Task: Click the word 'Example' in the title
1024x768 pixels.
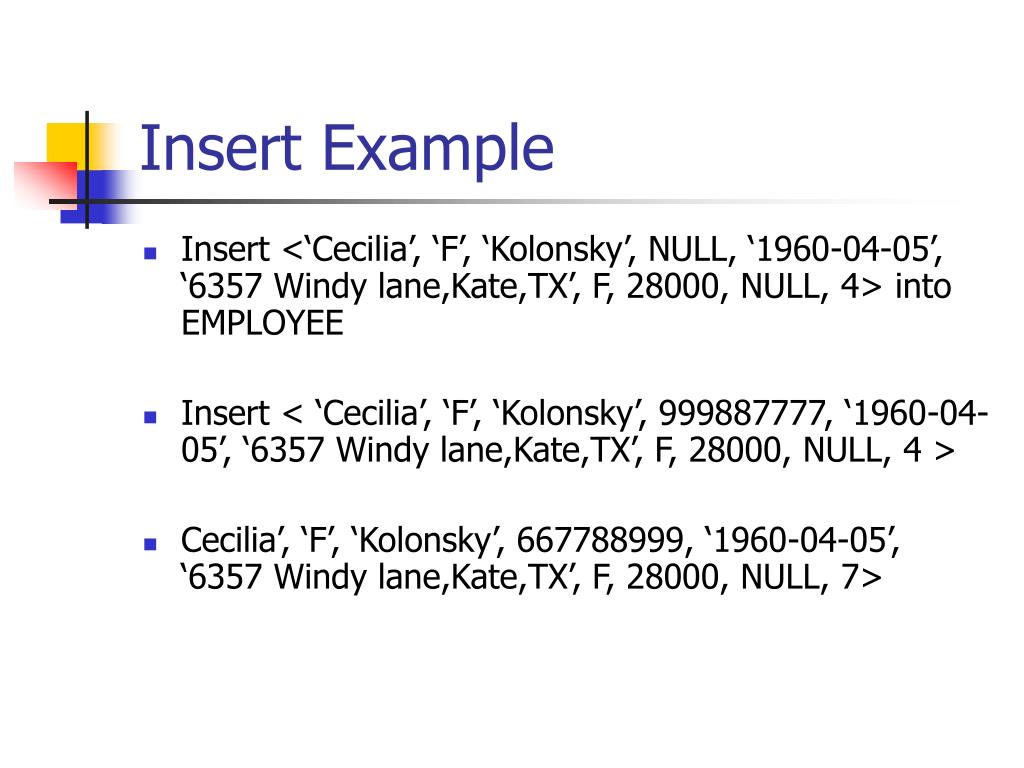Action: click(x=438, y=150)
